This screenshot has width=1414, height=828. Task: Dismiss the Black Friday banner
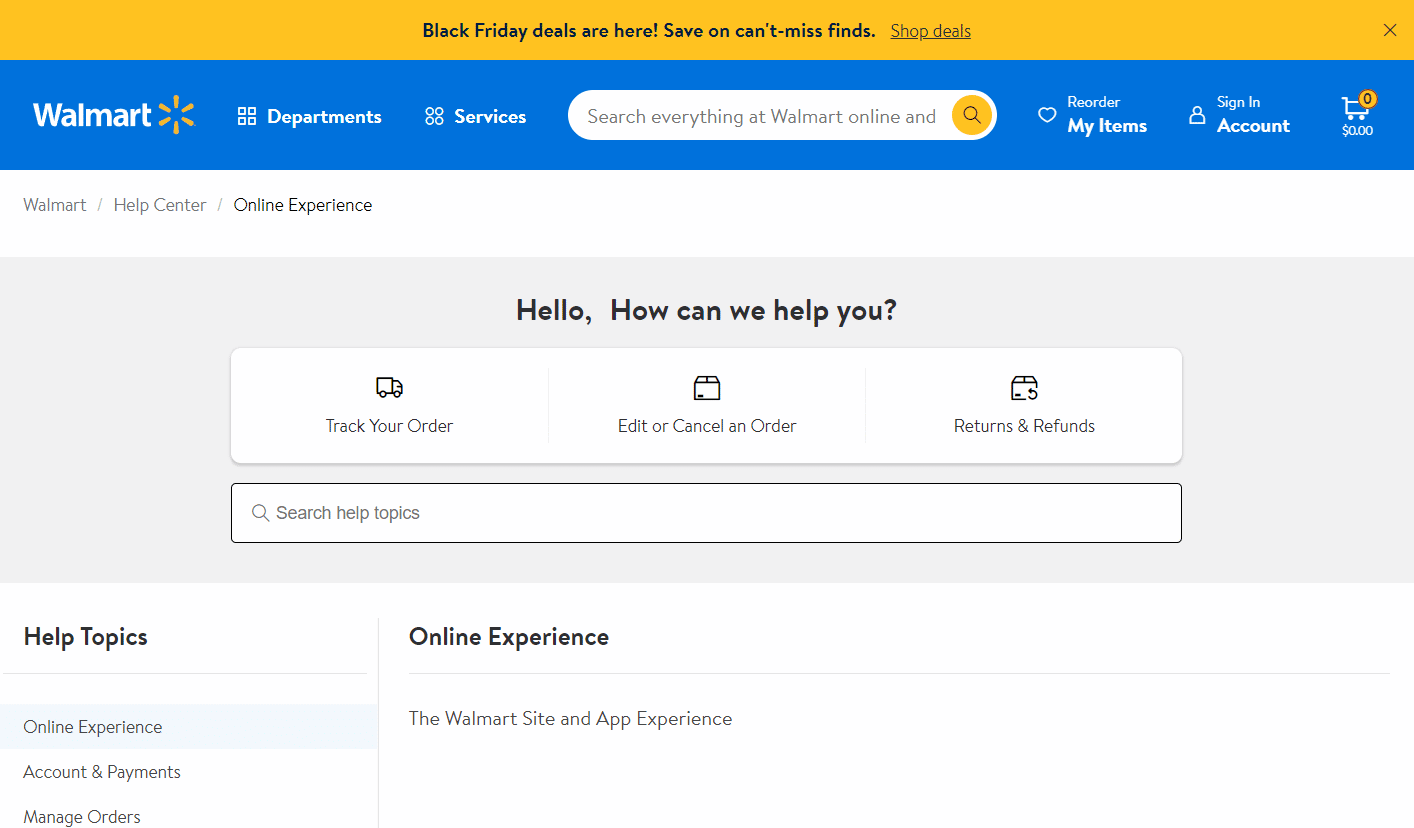point(1390,30)
